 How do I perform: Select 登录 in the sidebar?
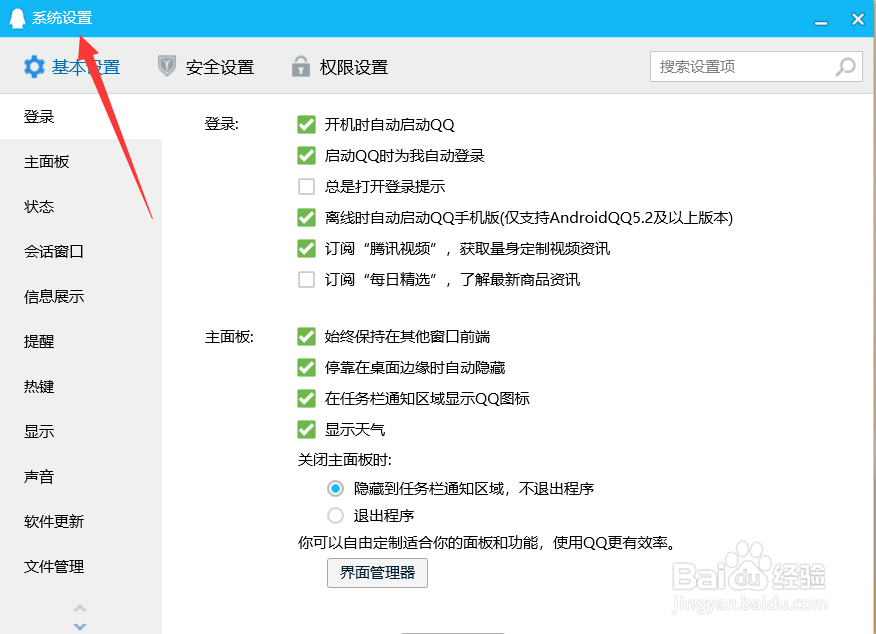tap(81, 117)
